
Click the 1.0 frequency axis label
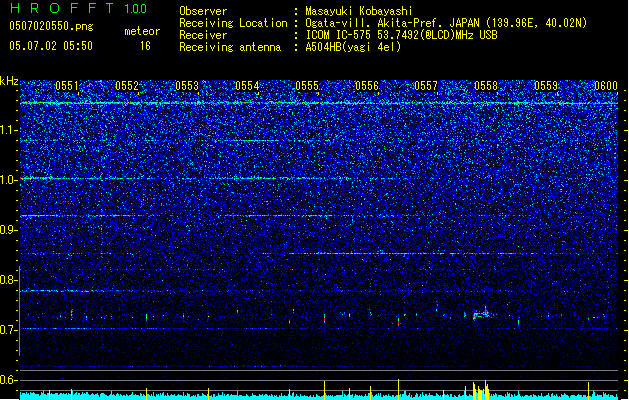(9, 180)
